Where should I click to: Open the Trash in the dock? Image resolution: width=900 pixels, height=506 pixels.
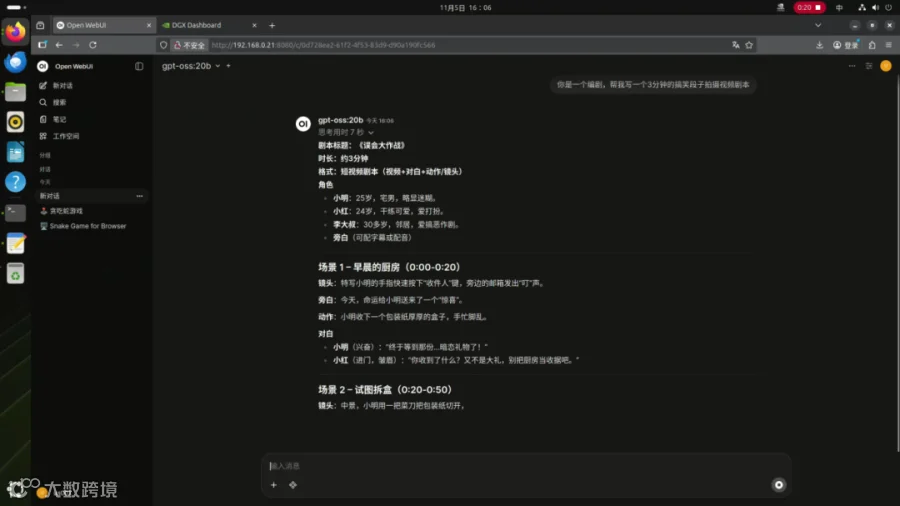15,274
